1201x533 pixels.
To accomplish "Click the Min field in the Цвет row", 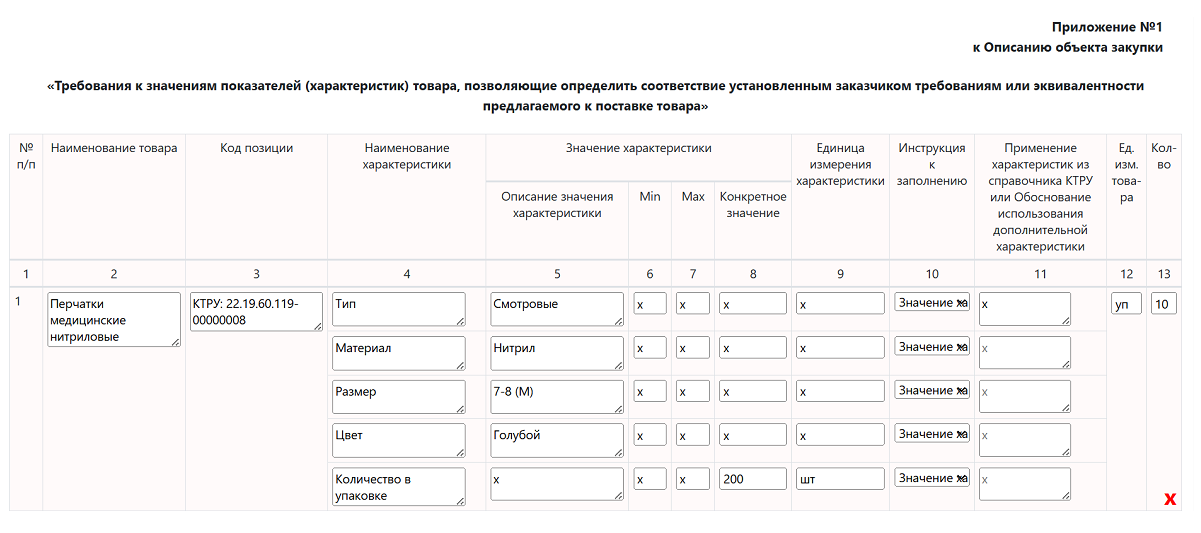I will click(650, 434).
